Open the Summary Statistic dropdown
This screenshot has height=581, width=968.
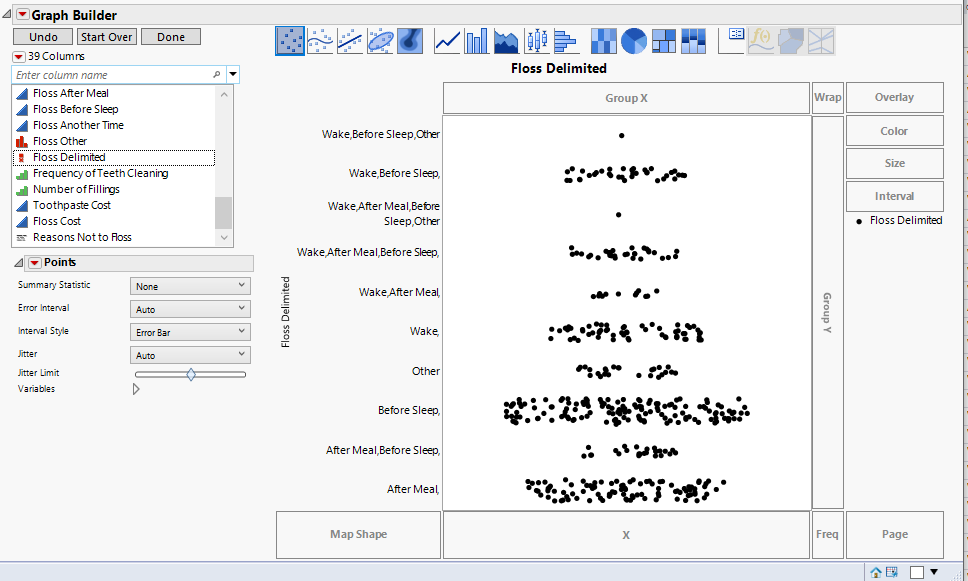click(189, 285)
